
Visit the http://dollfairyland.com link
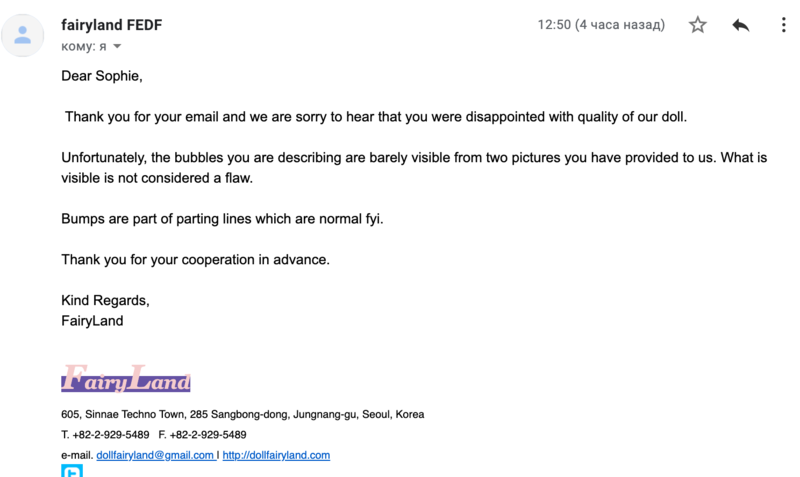pyautogui.click(x=276, y=455)
